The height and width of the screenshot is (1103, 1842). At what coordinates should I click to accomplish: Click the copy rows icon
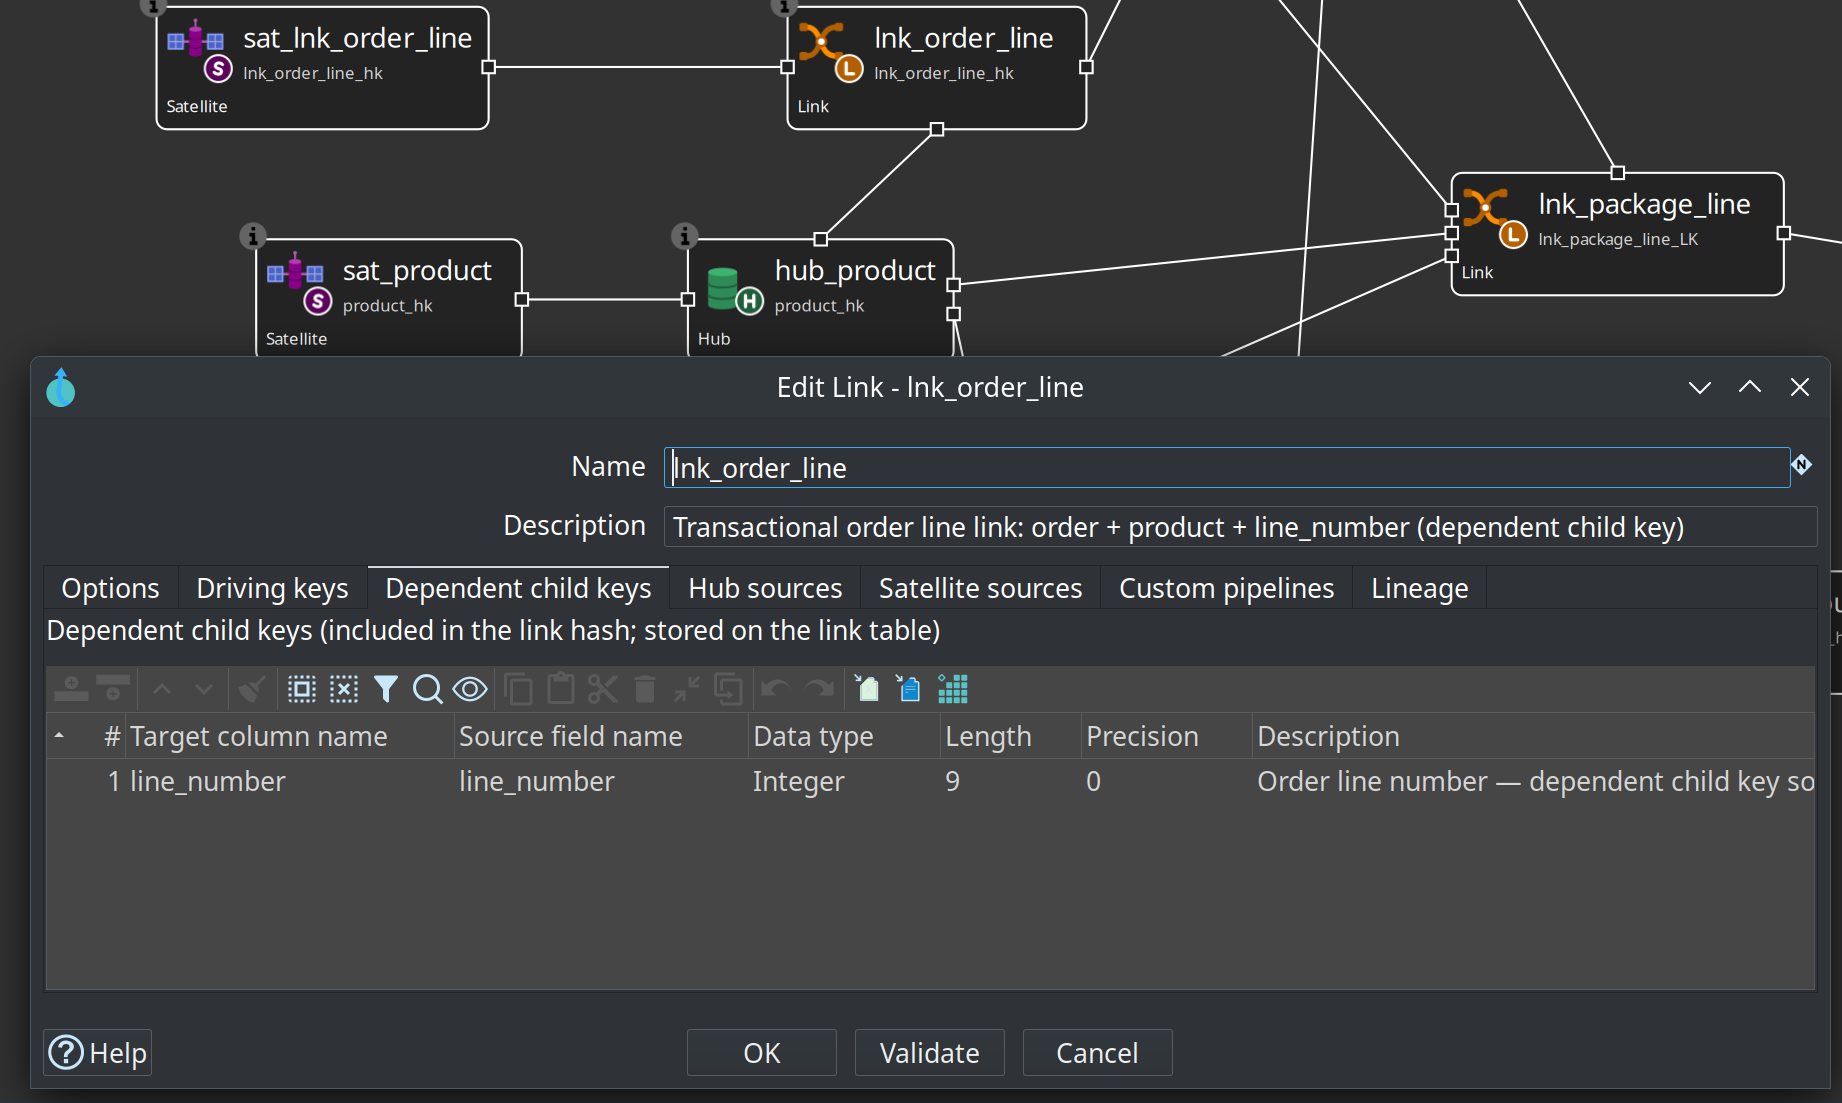point(519,689)
